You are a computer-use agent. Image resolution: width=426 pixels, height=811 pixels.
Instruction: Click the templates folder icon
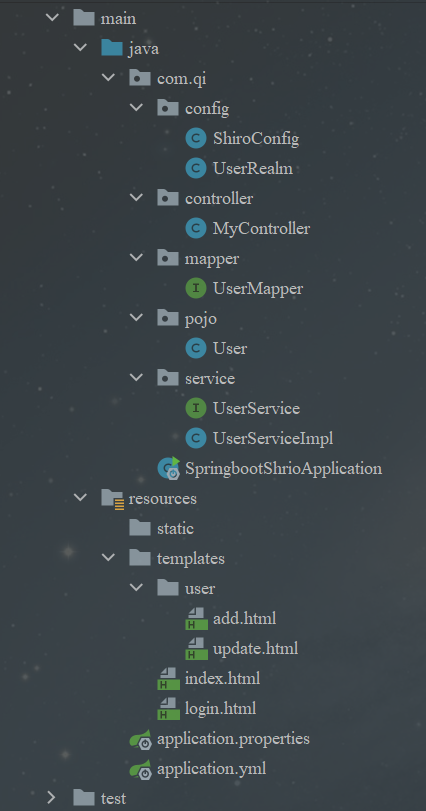pyautogui.click(x=140, y=558)
